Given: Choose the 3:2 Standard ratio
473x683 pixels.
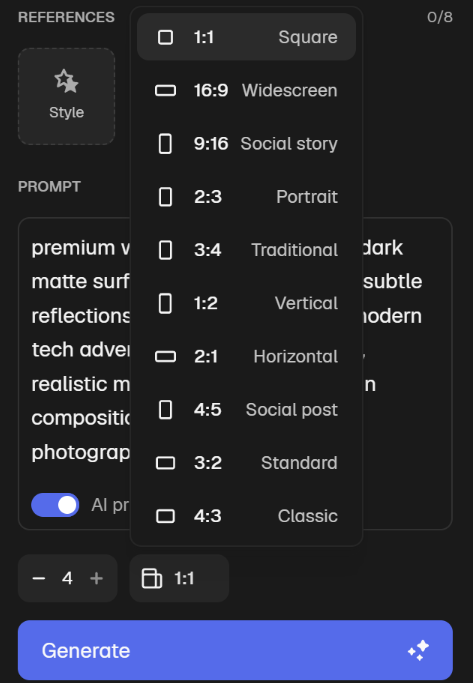Looking at the screenshot, I should point(247,463).
